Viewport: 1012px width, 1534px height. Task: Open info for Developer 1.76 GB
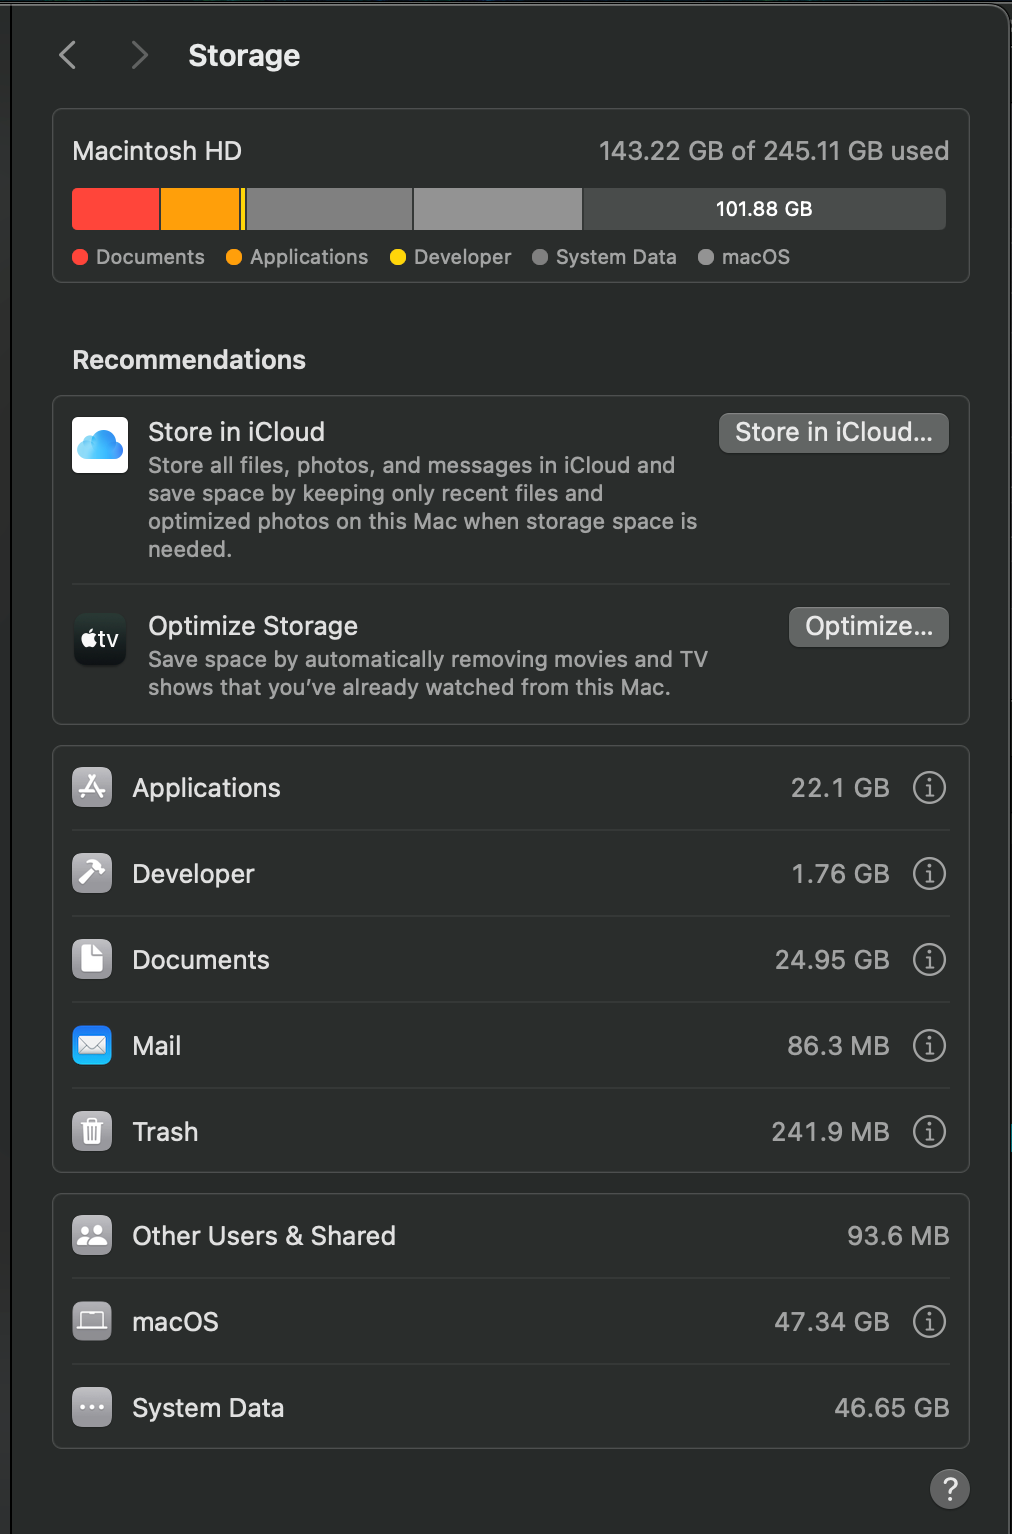(x=929, y=874)
